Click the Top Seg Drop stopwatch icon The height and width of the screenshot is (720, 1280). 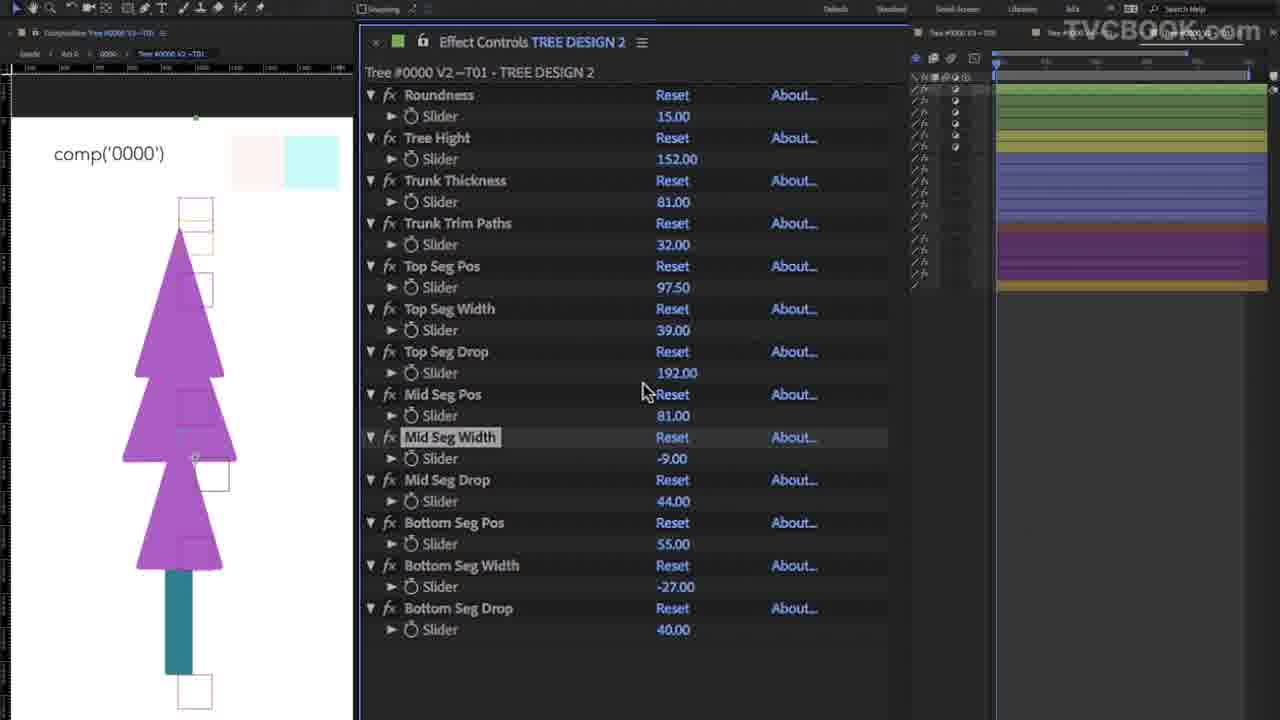pyautogui.click(x=411, y=373)
